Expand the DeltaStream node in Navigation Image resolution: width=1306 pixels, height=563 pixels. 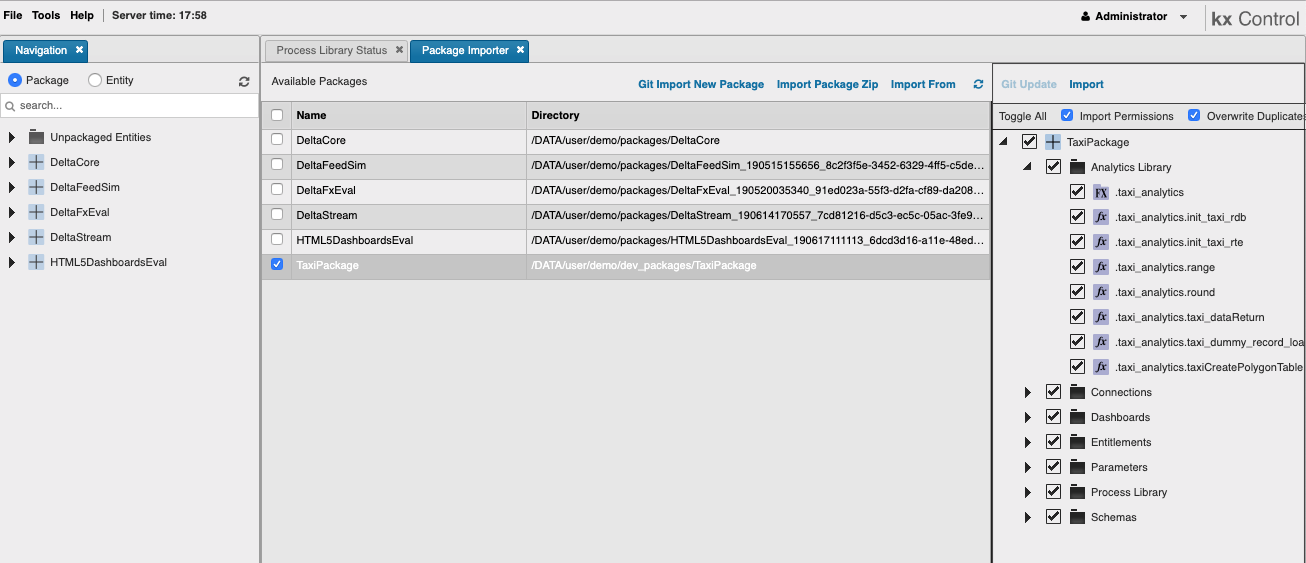click(x=12, y=237)
